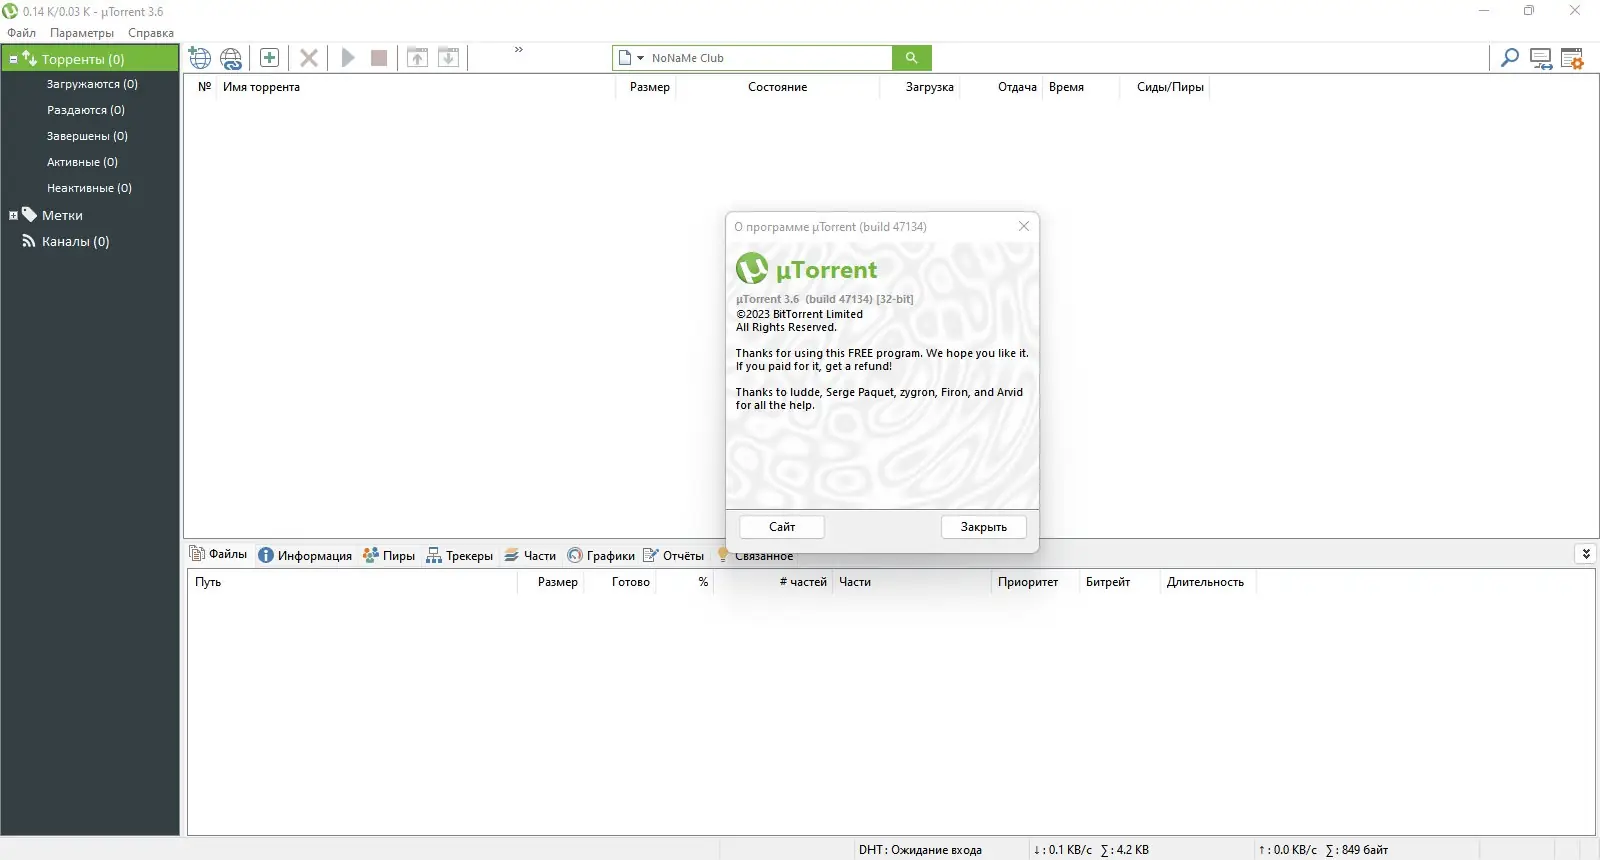The height and width of the screenshot is (860, 1600).
Task: Click the Закрыть button in About dialog
Action: click(984, 527)
